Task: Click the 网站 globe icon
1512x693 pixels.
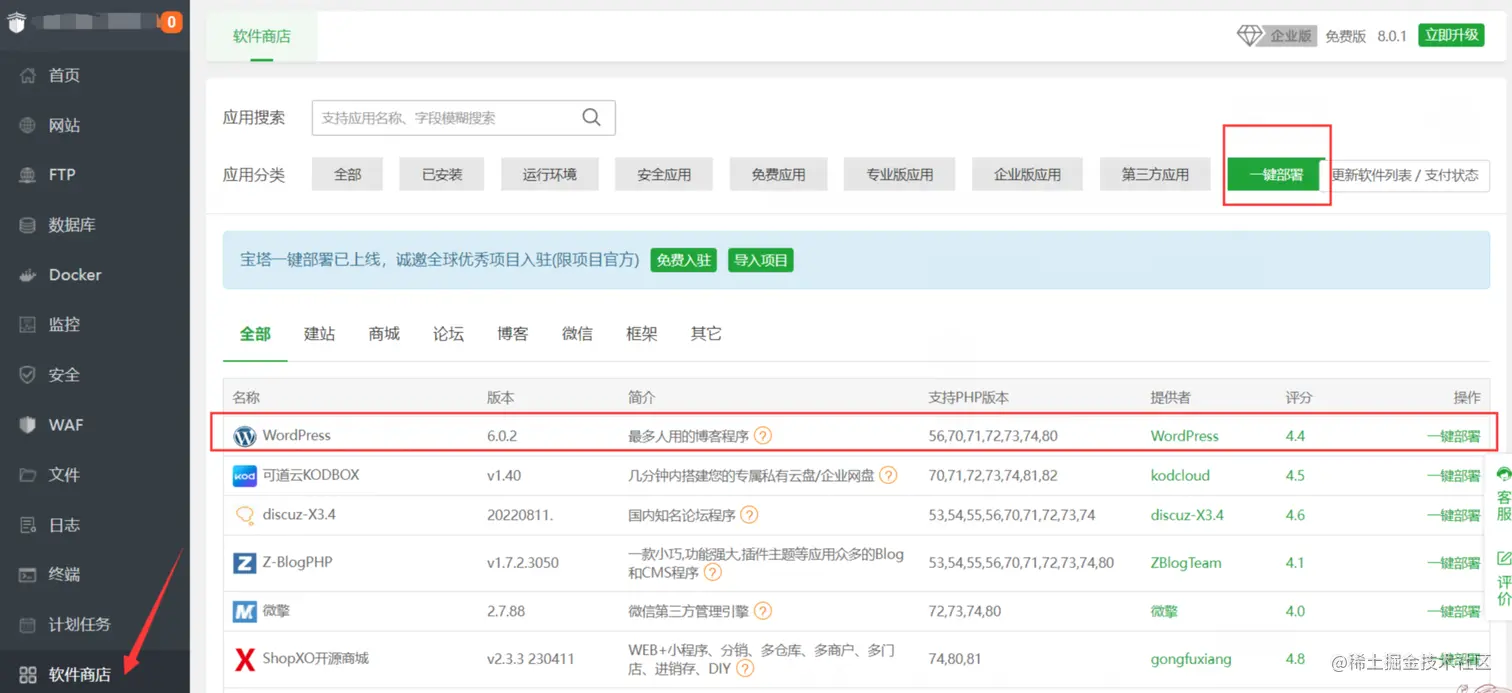Action: [28, 125]
